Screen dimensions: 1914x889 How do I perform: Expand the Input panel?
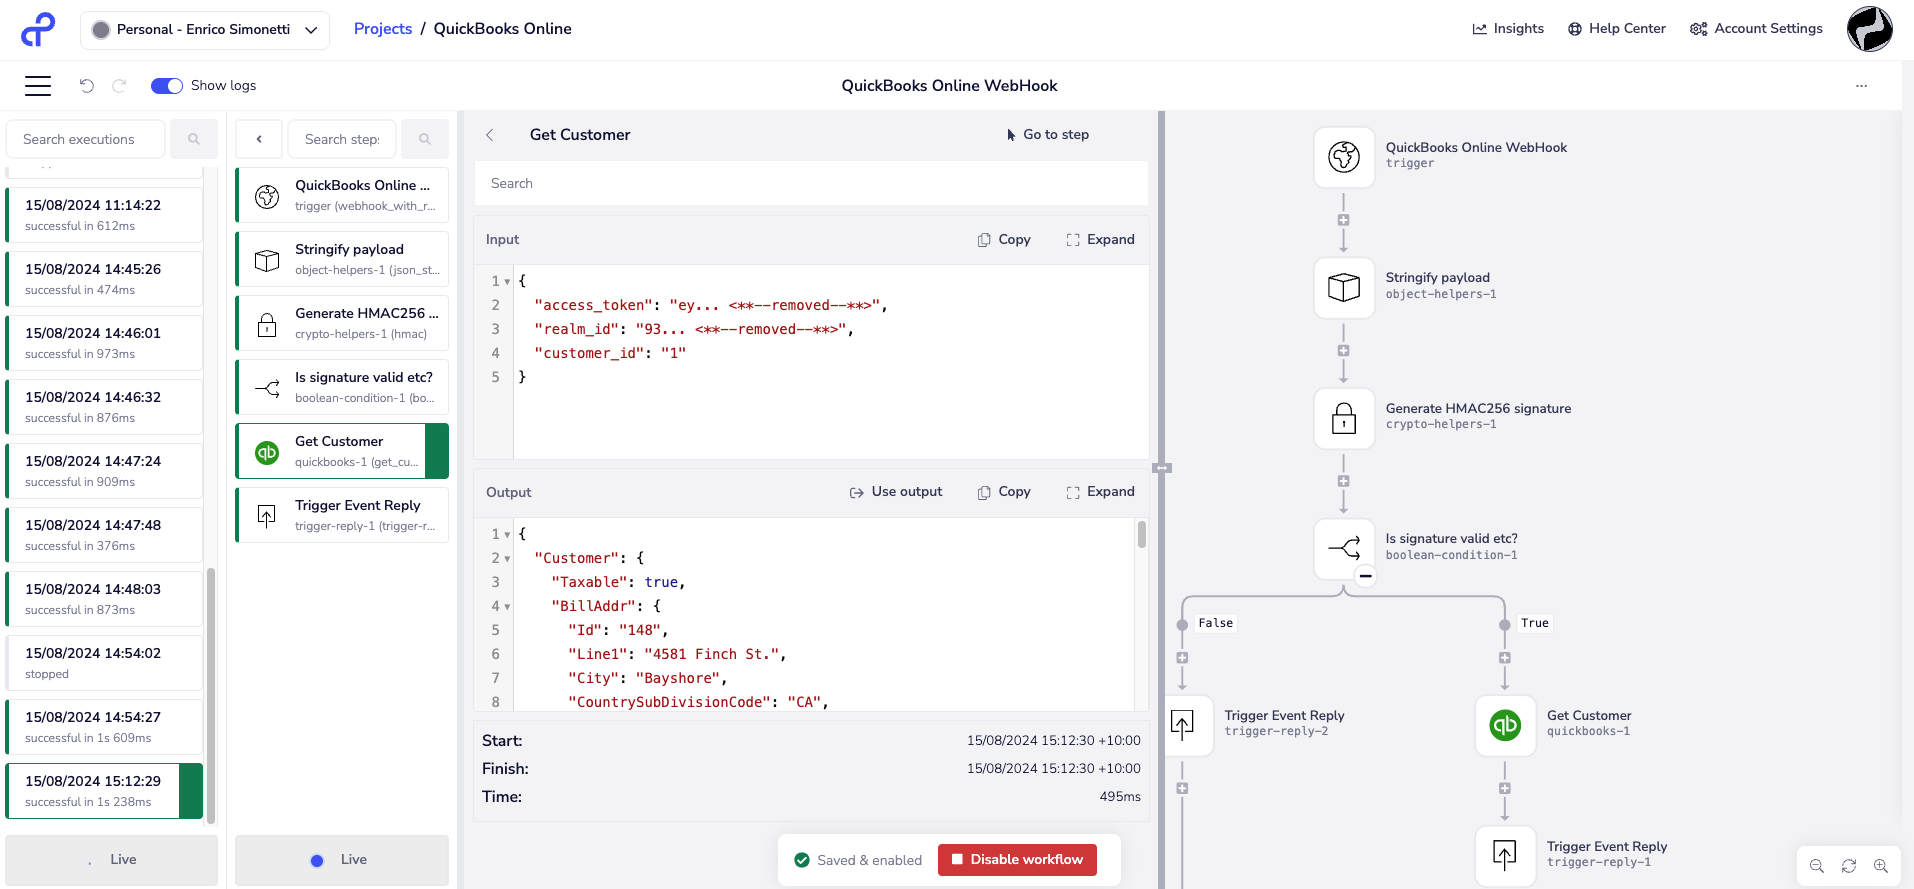click(x=1100, y=240)
